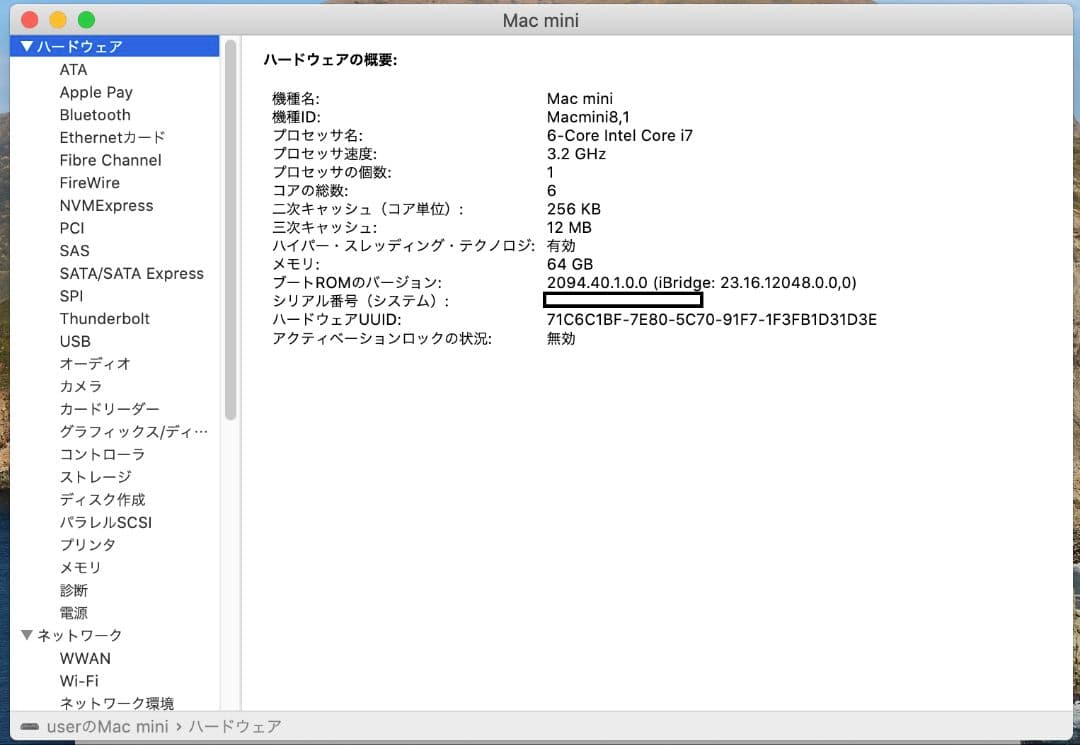Click the redacted serial number field
The height and width of the screenshot is (745, 1080).
click(623, 300)
